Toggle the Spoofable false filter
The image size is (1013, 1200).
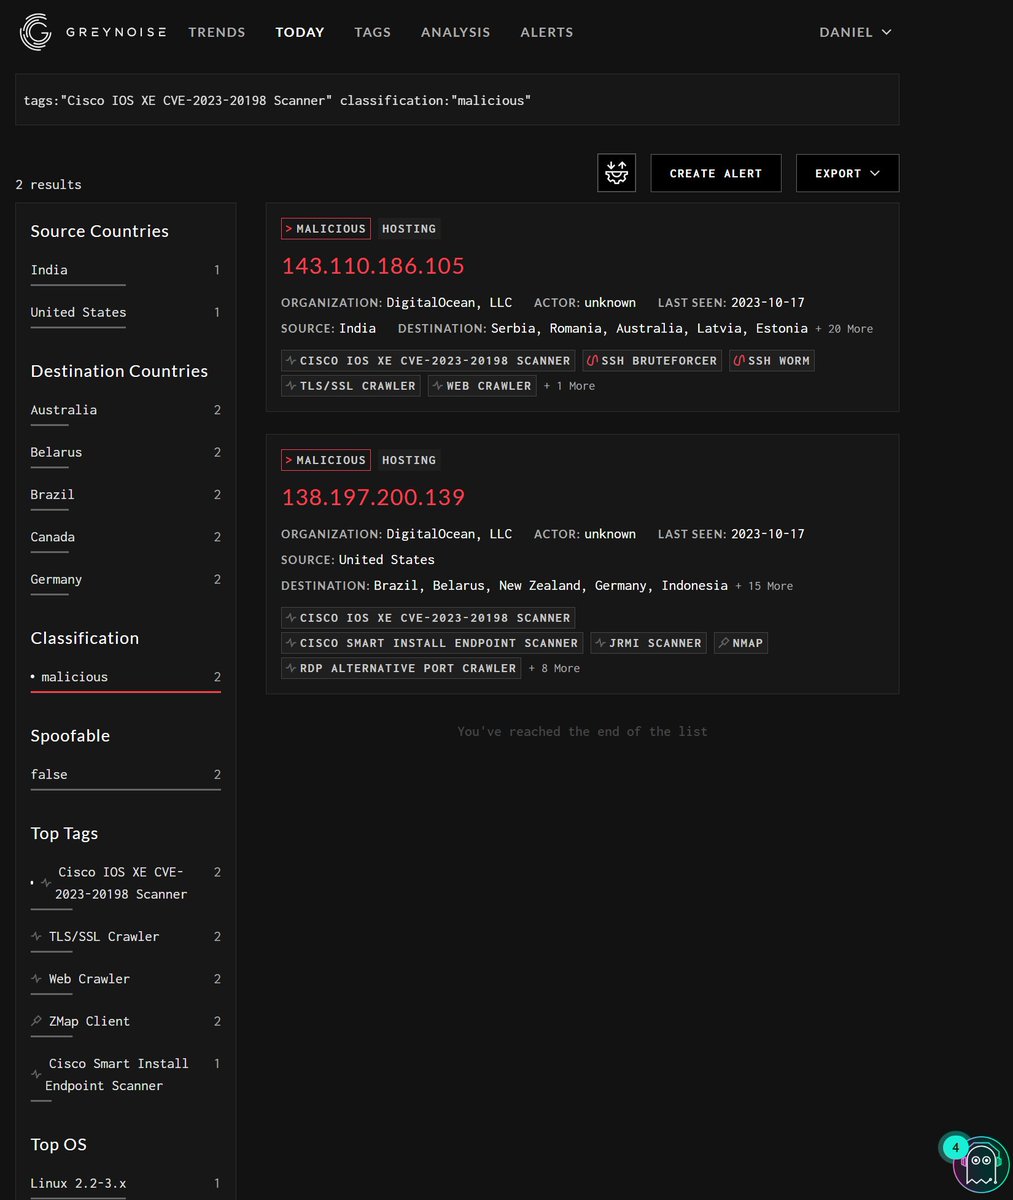[x=126, y=775]
